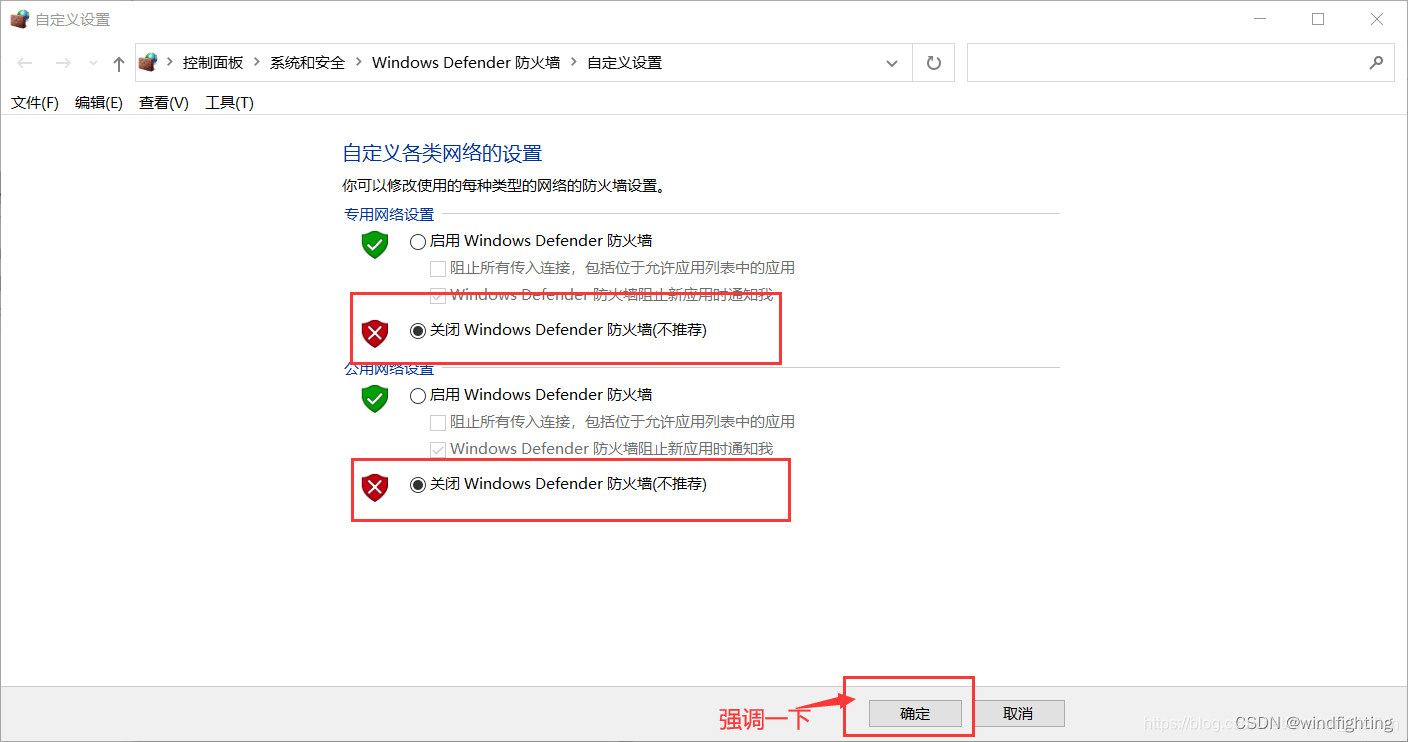Screen dimensions: 1408x742
Task: Click the Forward navigation arrow
Action: tap(63, 63)
